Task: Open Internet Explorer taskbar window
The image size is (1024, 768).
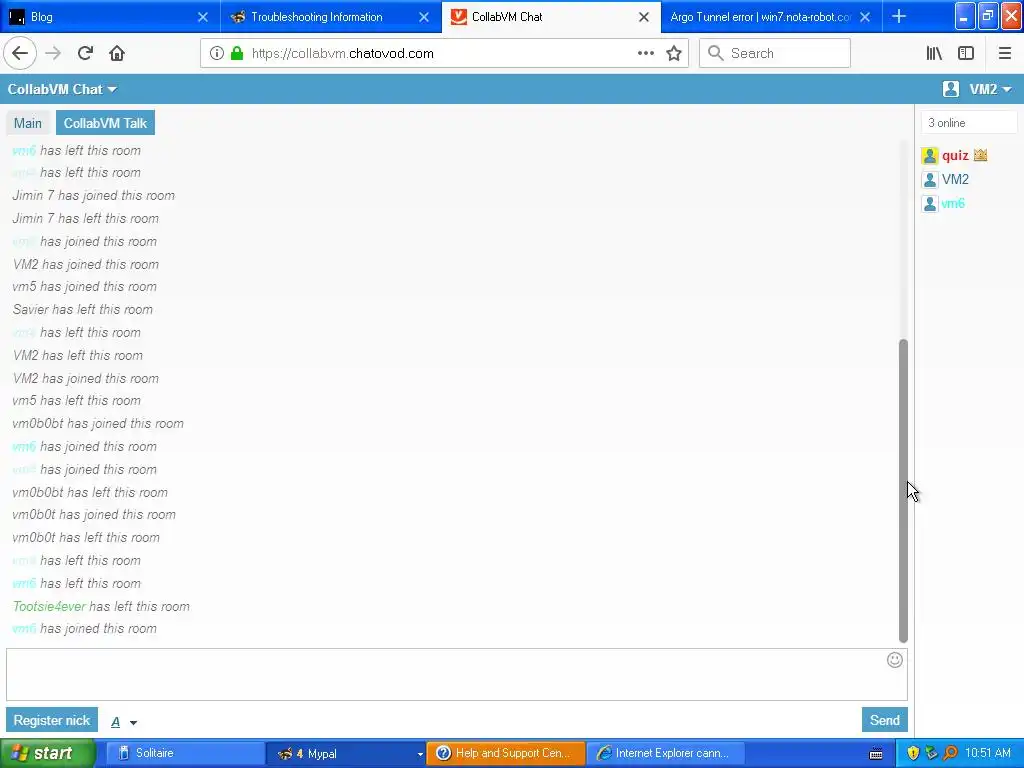Action: click(666, 753)
